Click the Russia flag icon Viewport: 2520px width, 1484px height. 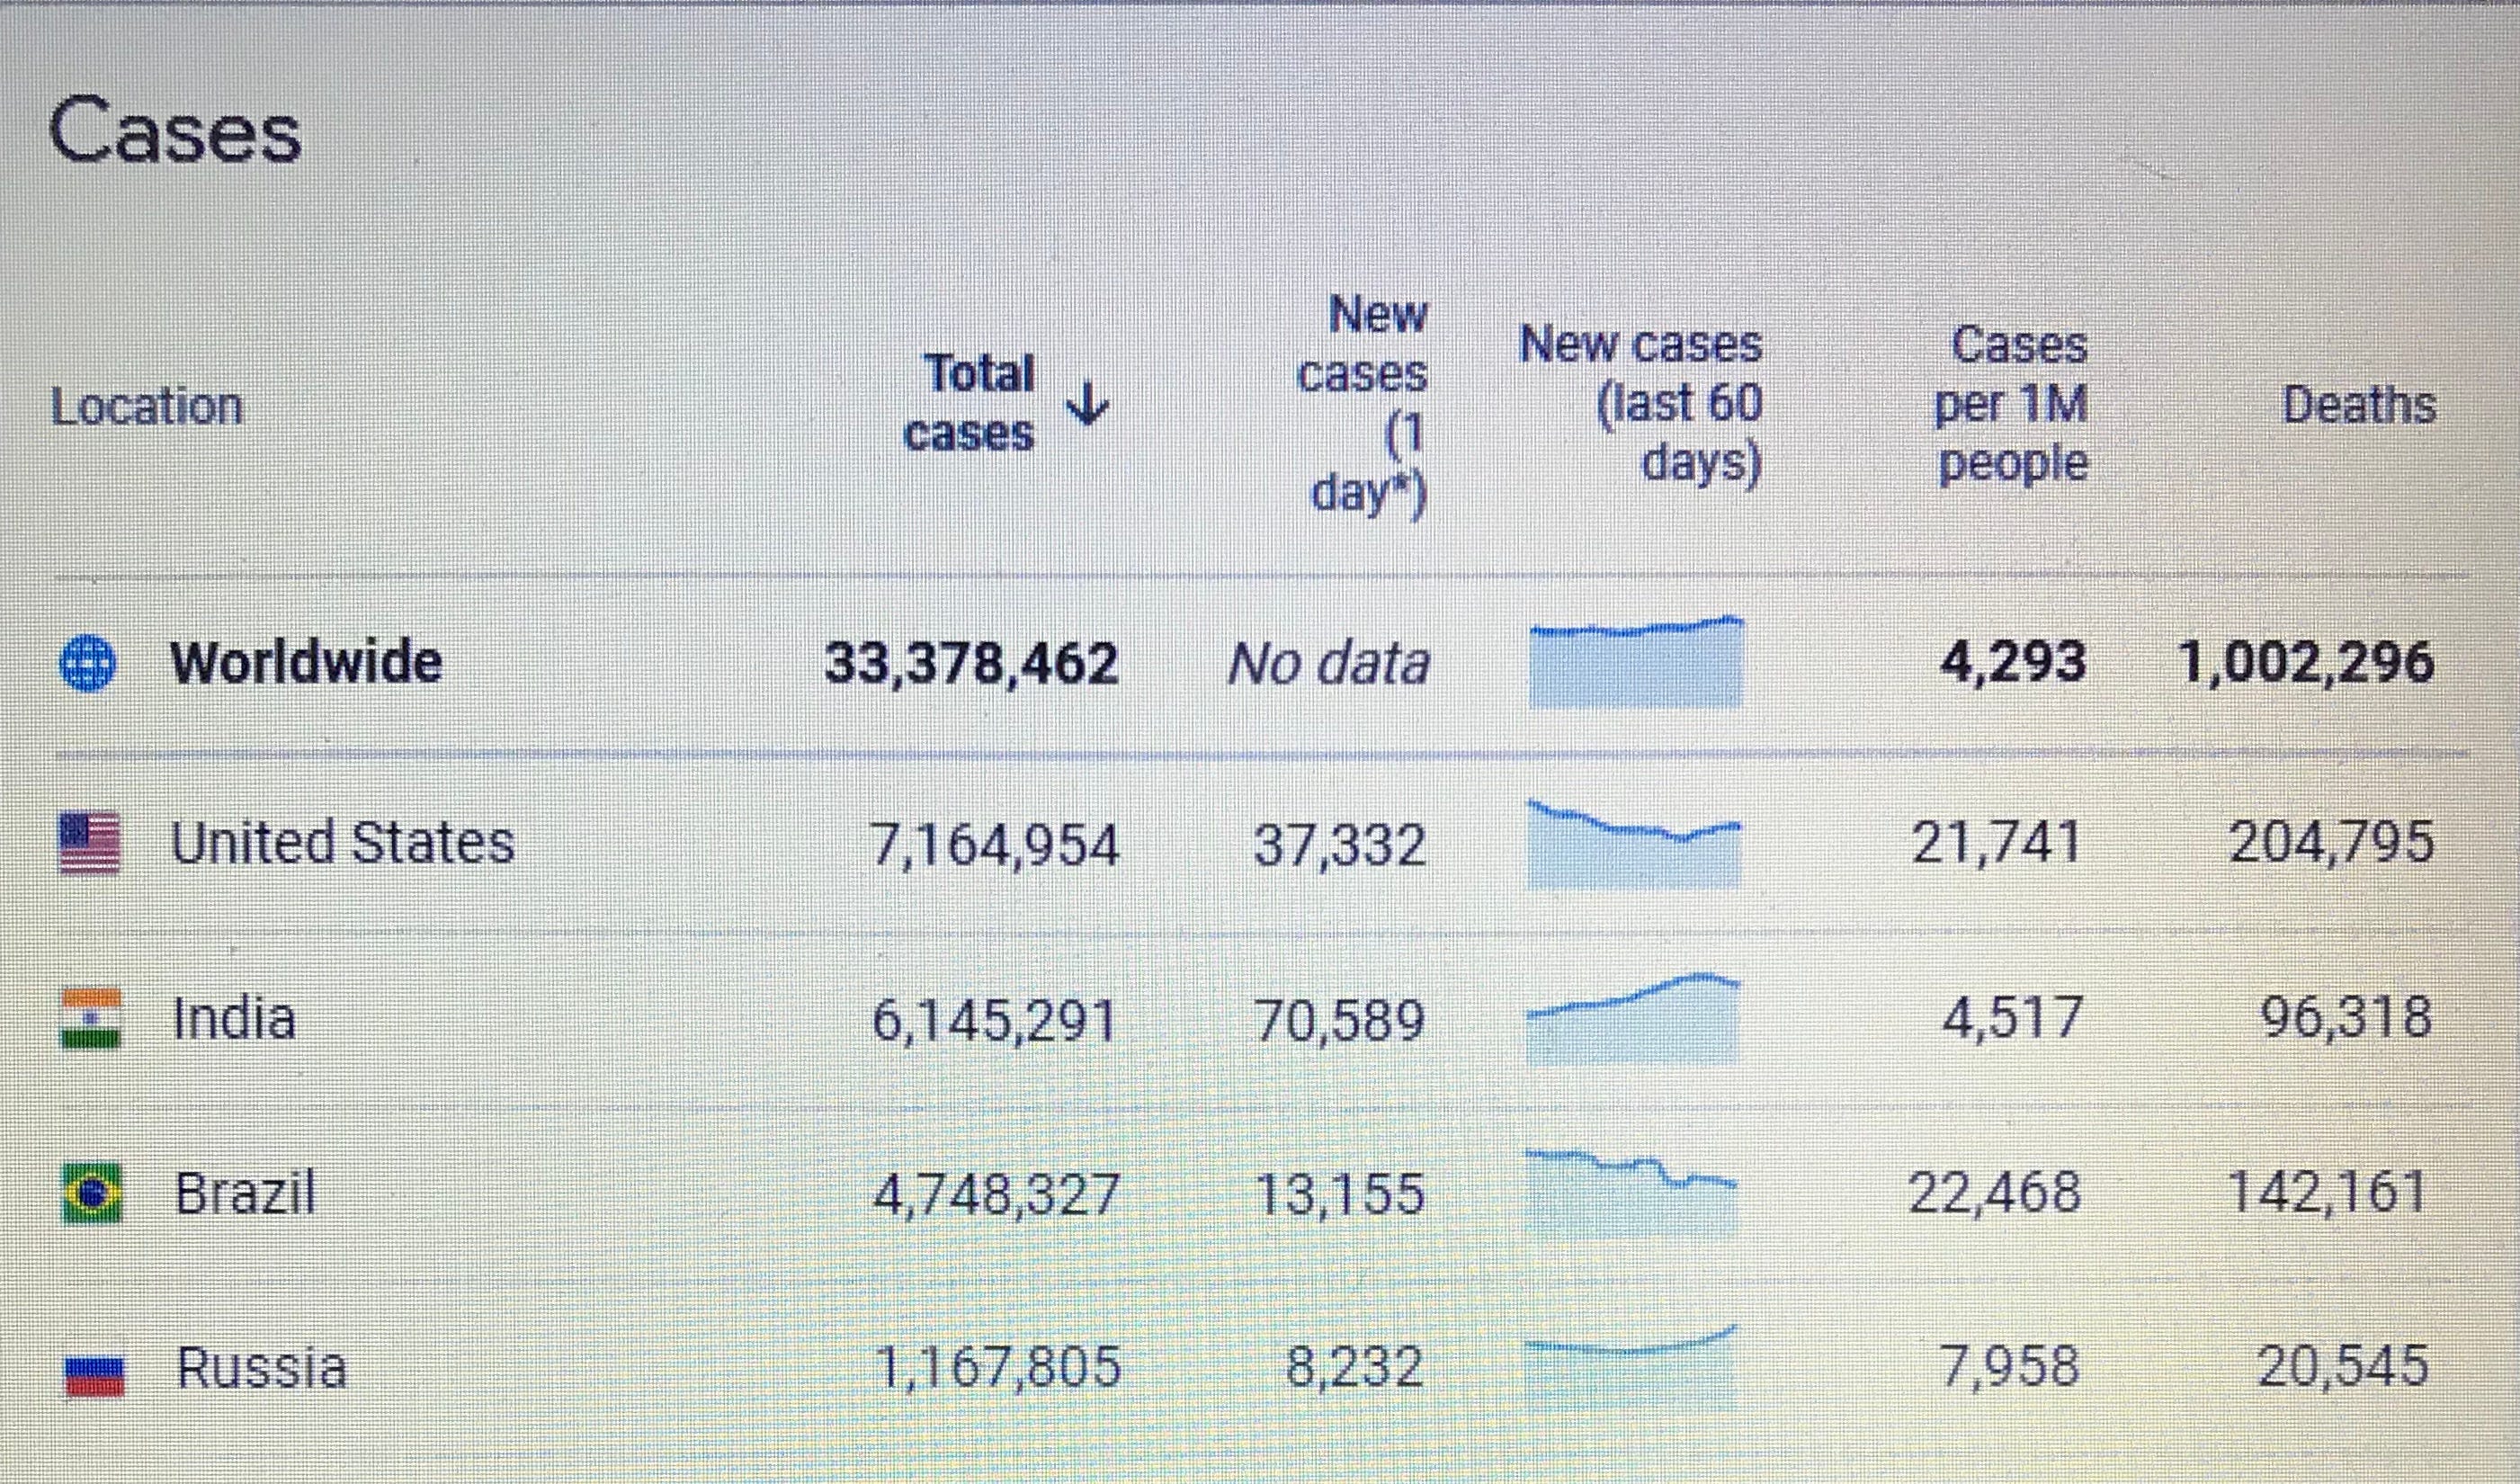point(94,1374)
